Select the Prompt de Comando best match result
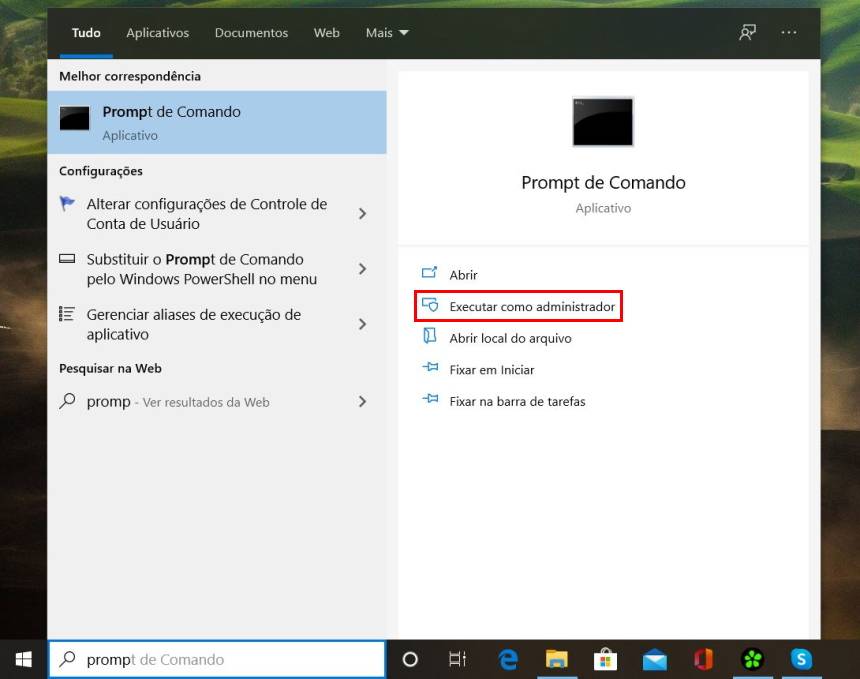The height and width of the screenshot is (679, 860). (217, 122)
